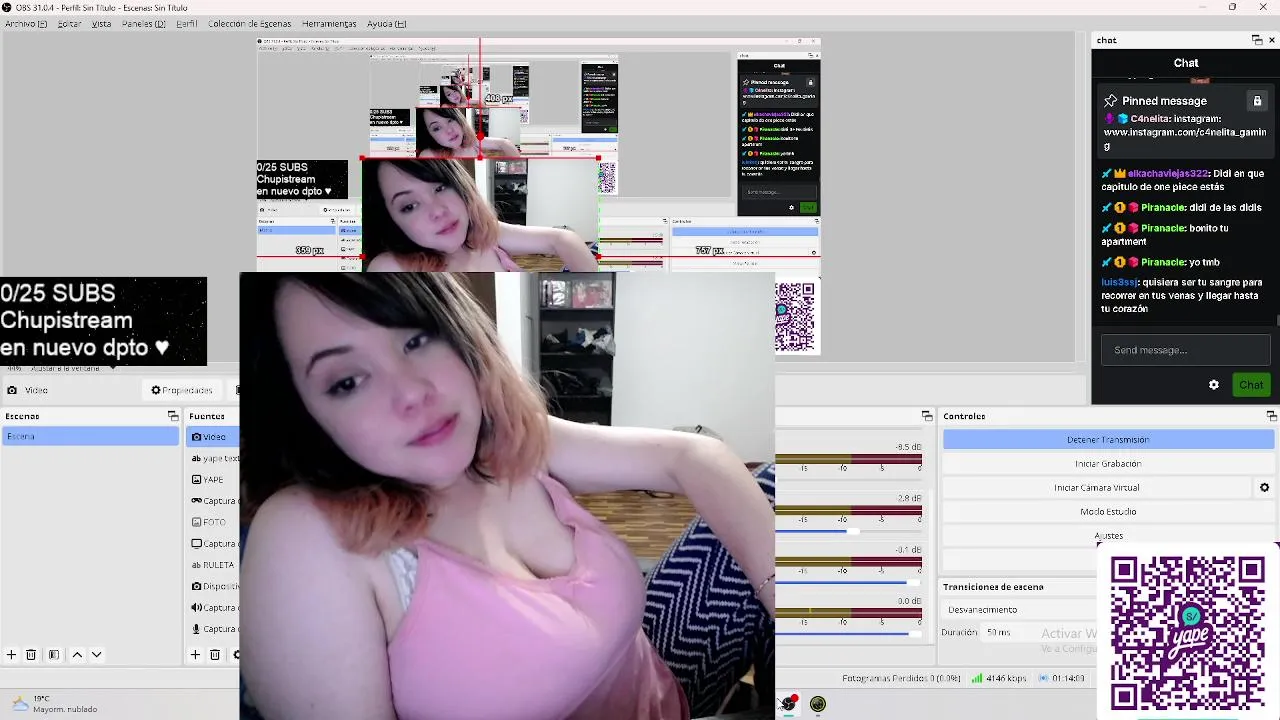Open the Herramientas menu
The width and height of the screenshot is (1280, 720).
(x=329, y=24)
